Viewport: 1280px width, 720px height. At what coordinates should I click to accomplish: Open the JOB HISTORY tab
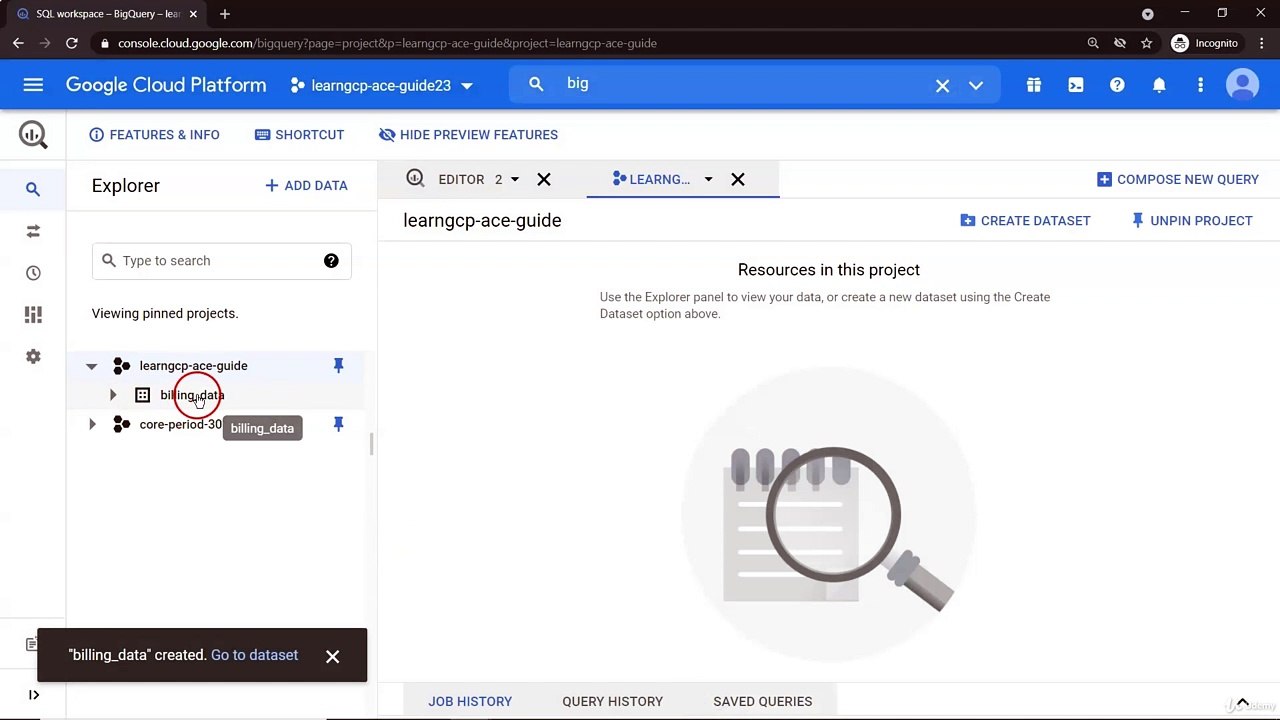pyautogui.click(x=470, y=702)
